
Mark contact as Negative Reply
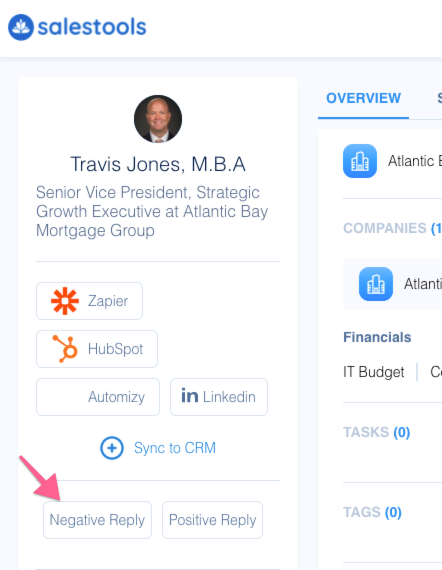[97, 520]
